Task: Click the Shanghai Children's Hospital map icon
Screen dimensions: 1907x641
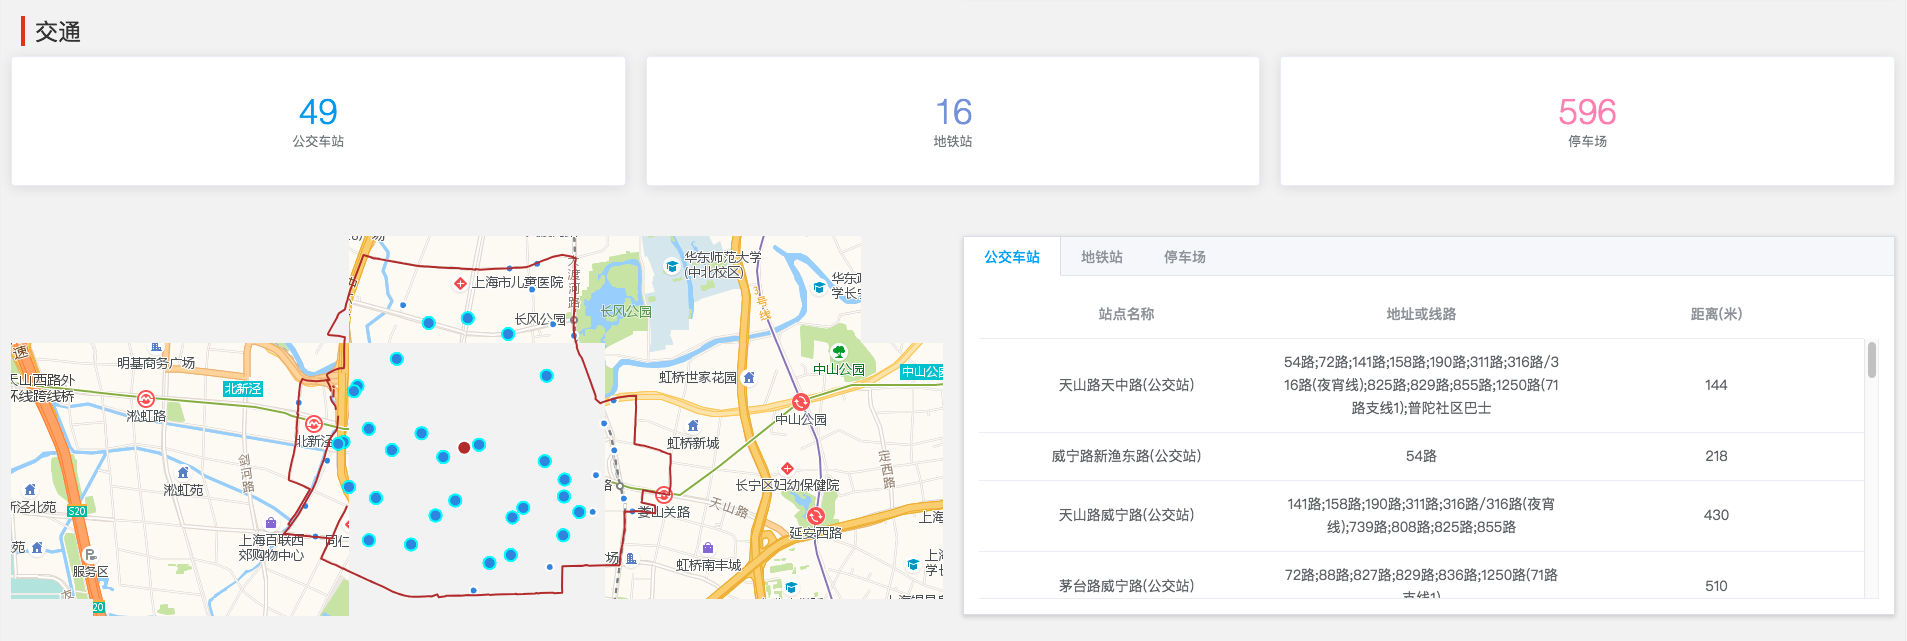Action: click(460, 283)
